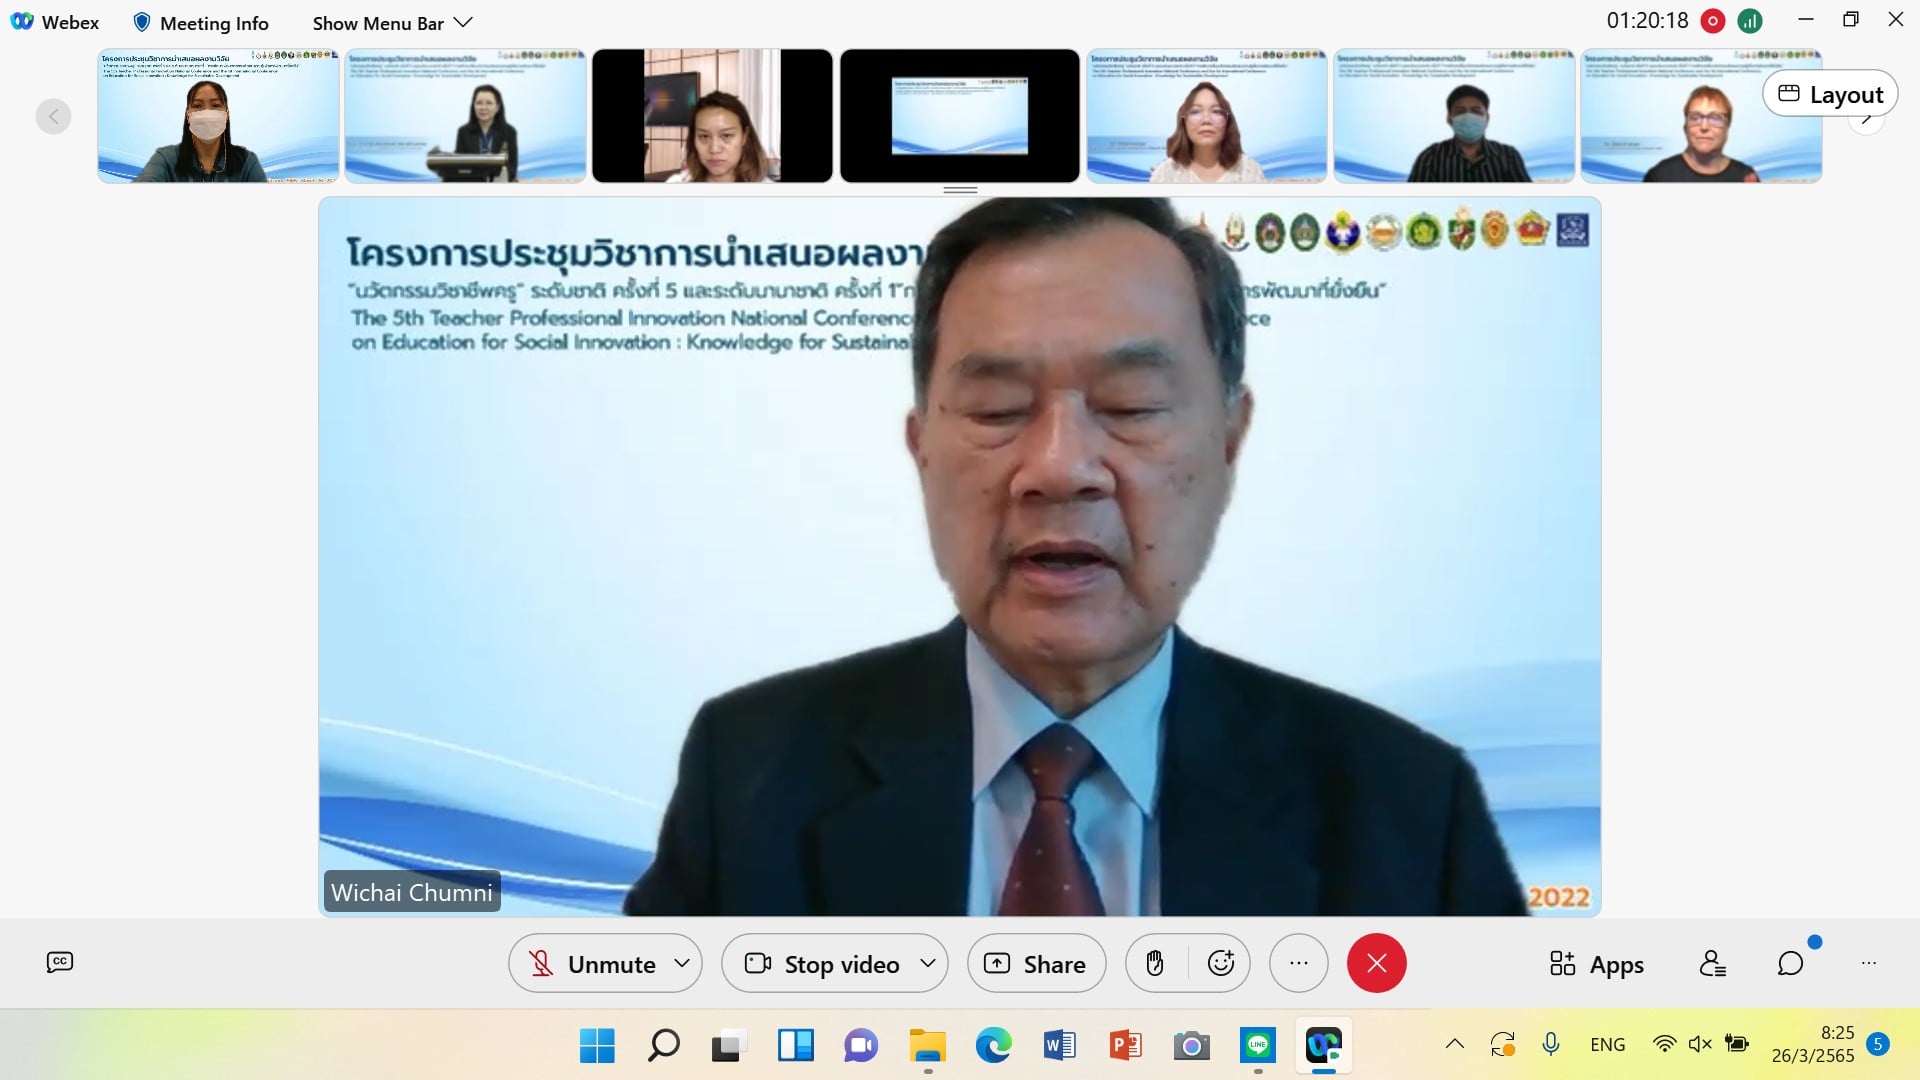Select thumbnail of woman at podium
This screenshot has width=1920, height=1080.
click(x=465, y=116)
